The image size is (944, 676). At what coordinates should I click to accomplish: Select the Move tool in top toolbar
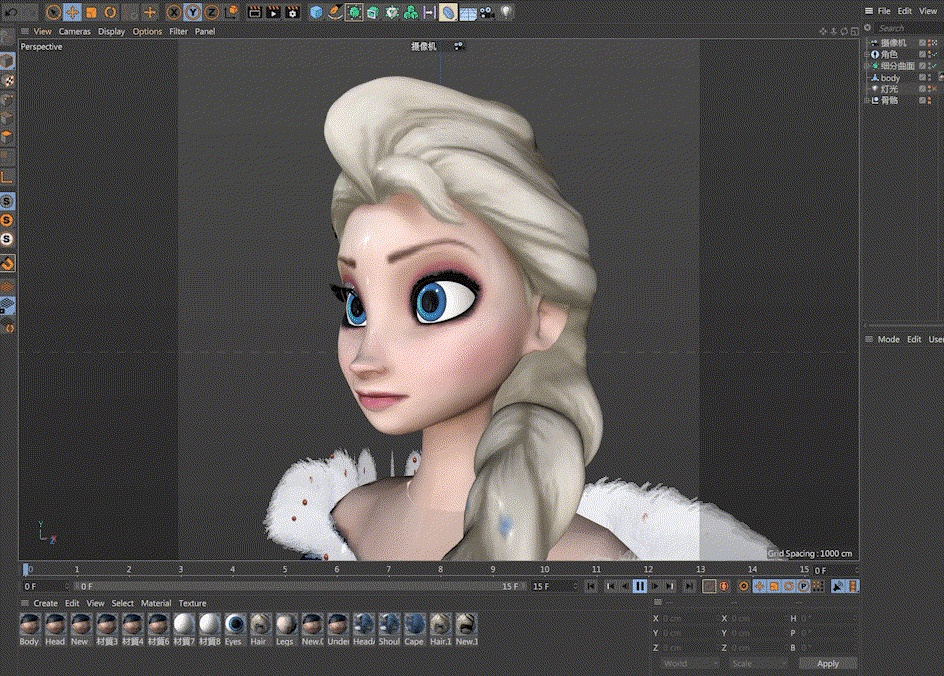(x=72, y=11)
